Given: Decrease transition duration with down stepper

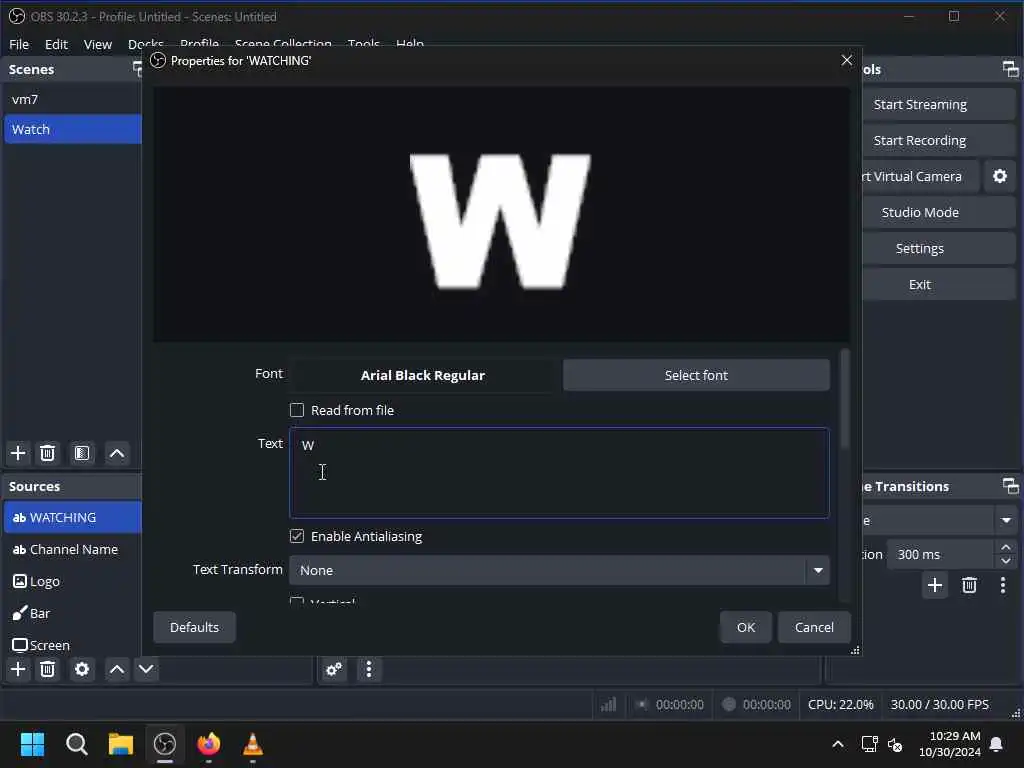Looking at the screenshot, I should (1006, 561).
